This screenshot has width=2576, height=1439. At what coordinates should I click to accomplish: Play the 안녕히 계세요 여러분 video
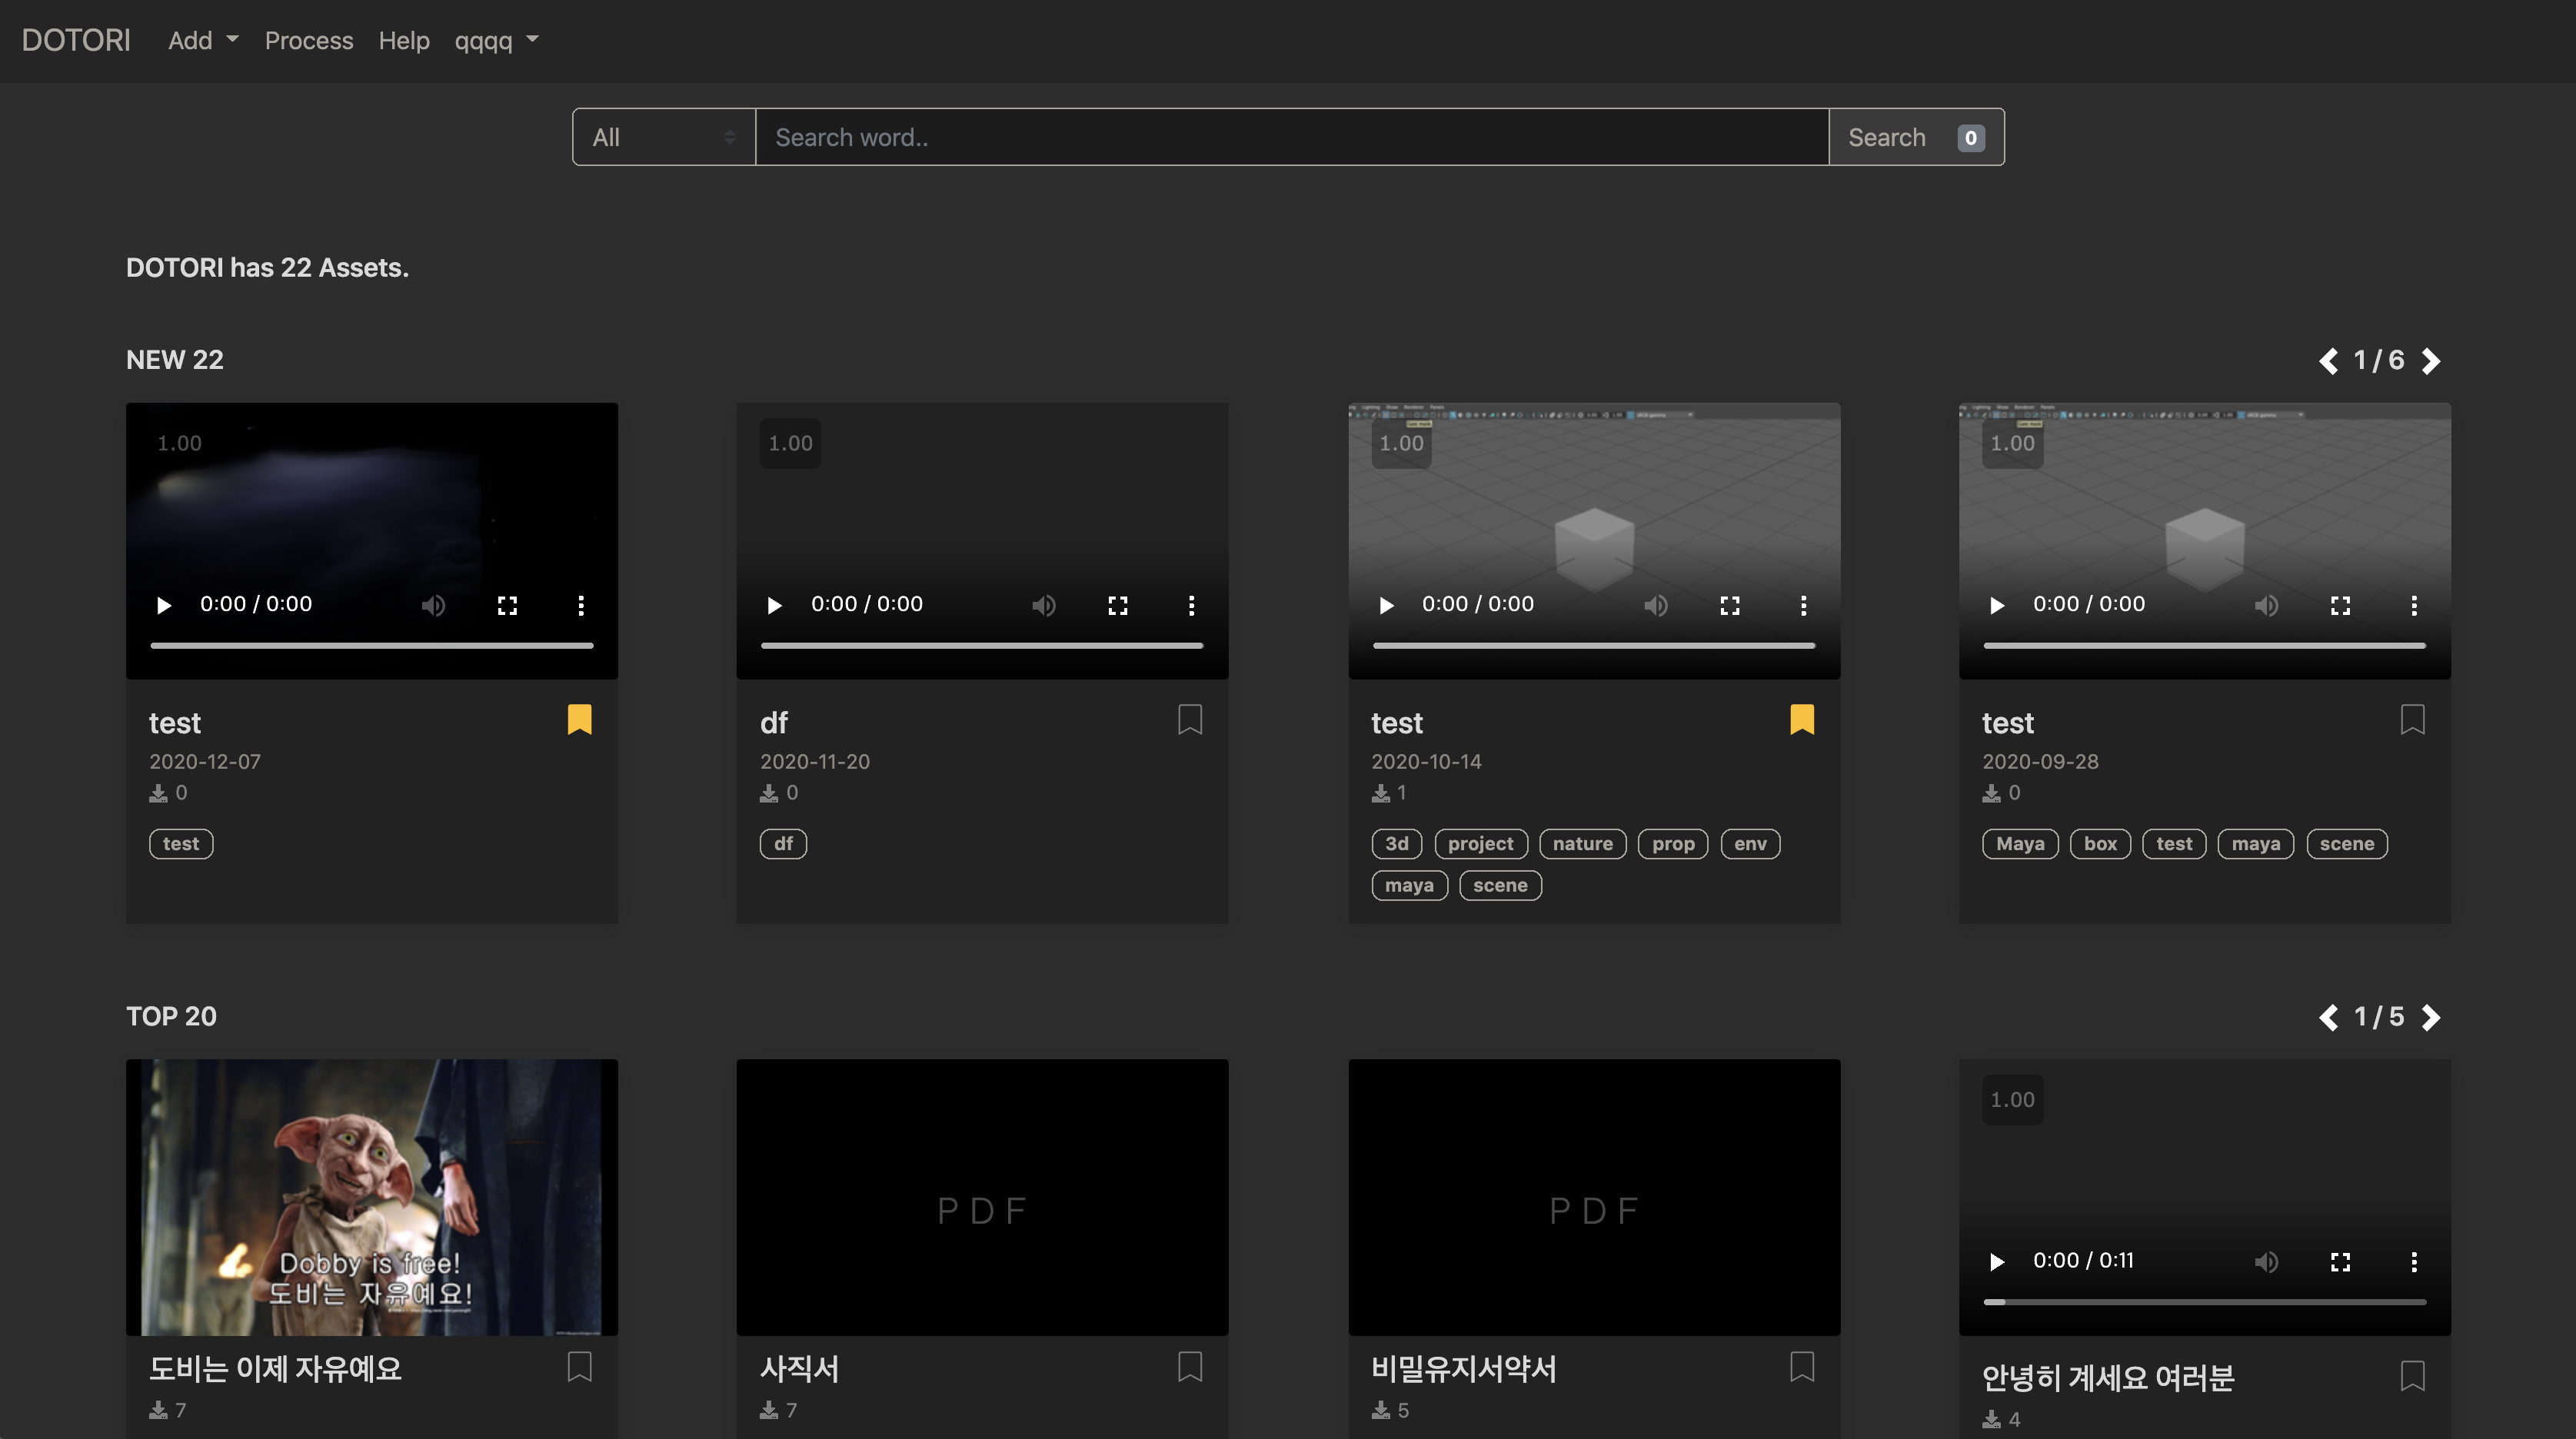[x=1997, y=1261]
